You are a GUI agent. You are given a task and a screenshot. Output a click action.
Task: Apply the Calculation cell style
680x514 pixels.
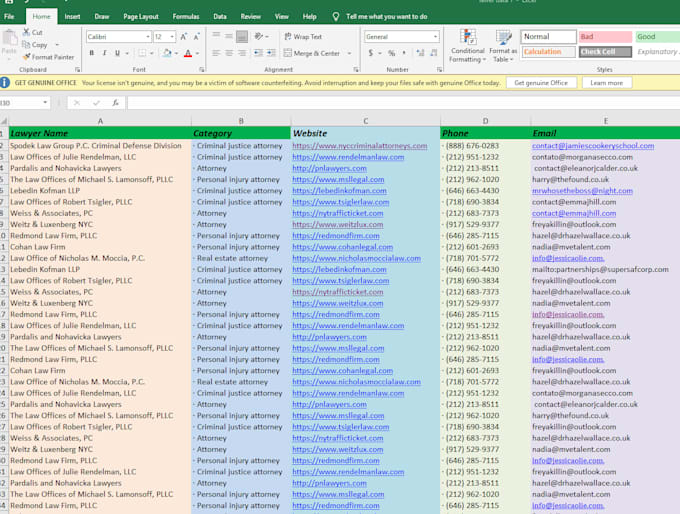point(549,52)
